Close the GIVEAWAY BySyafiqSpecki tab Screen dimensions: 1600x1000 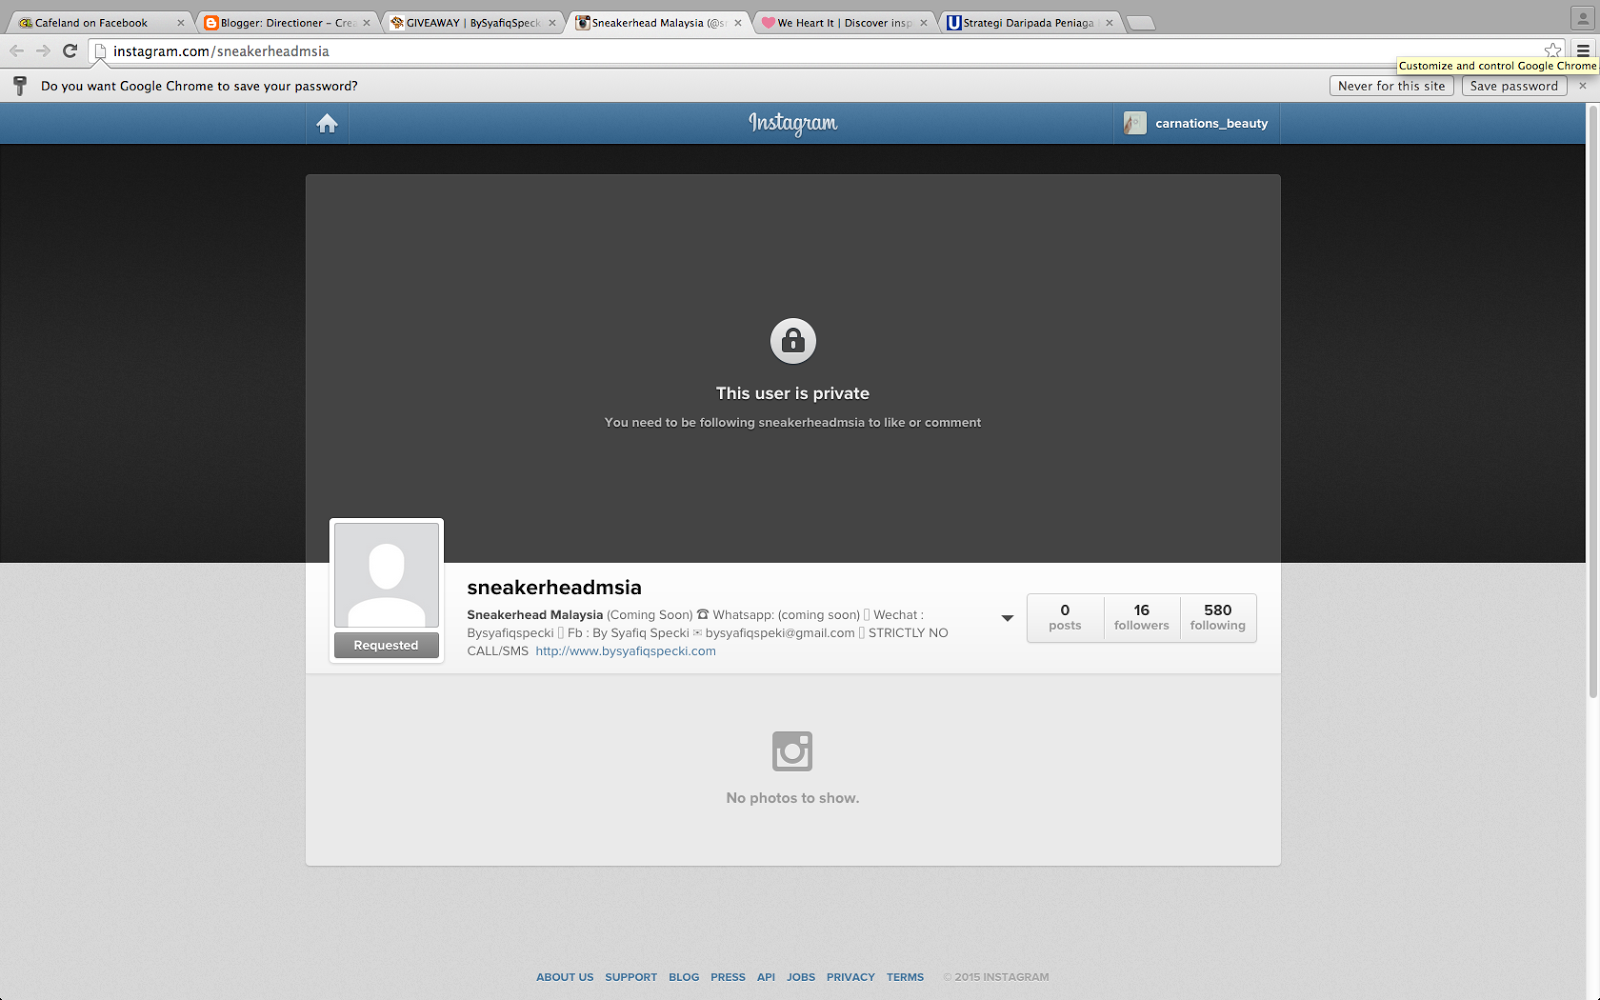552,23
